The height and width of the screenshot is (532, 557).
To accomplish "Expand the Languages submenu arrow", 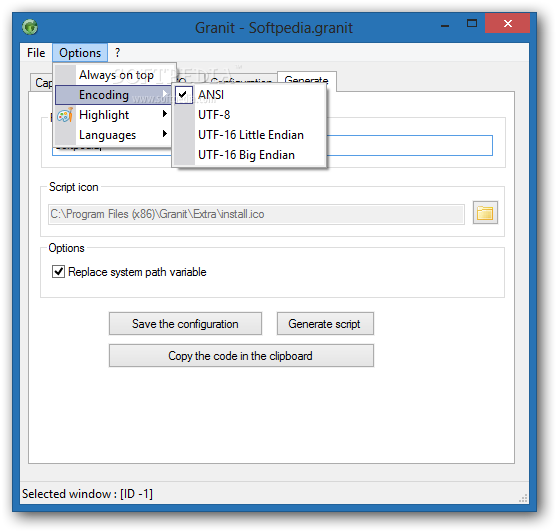I will [x=164, y=134].
